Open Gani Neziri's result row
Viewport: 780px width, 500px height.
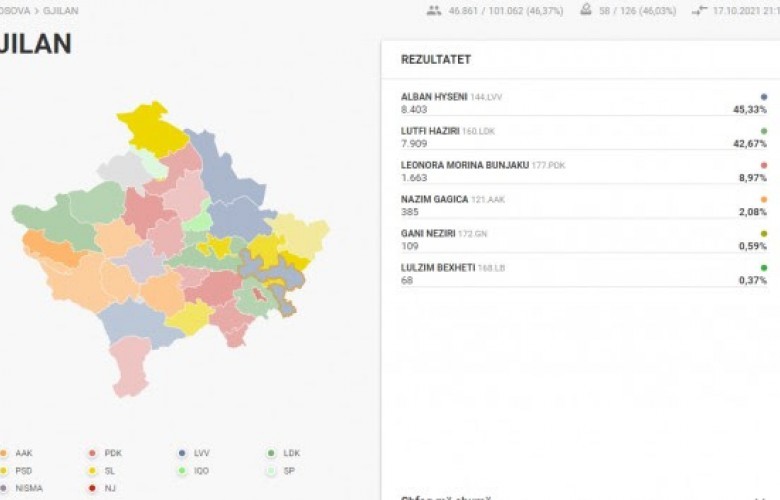click(580, 239)
